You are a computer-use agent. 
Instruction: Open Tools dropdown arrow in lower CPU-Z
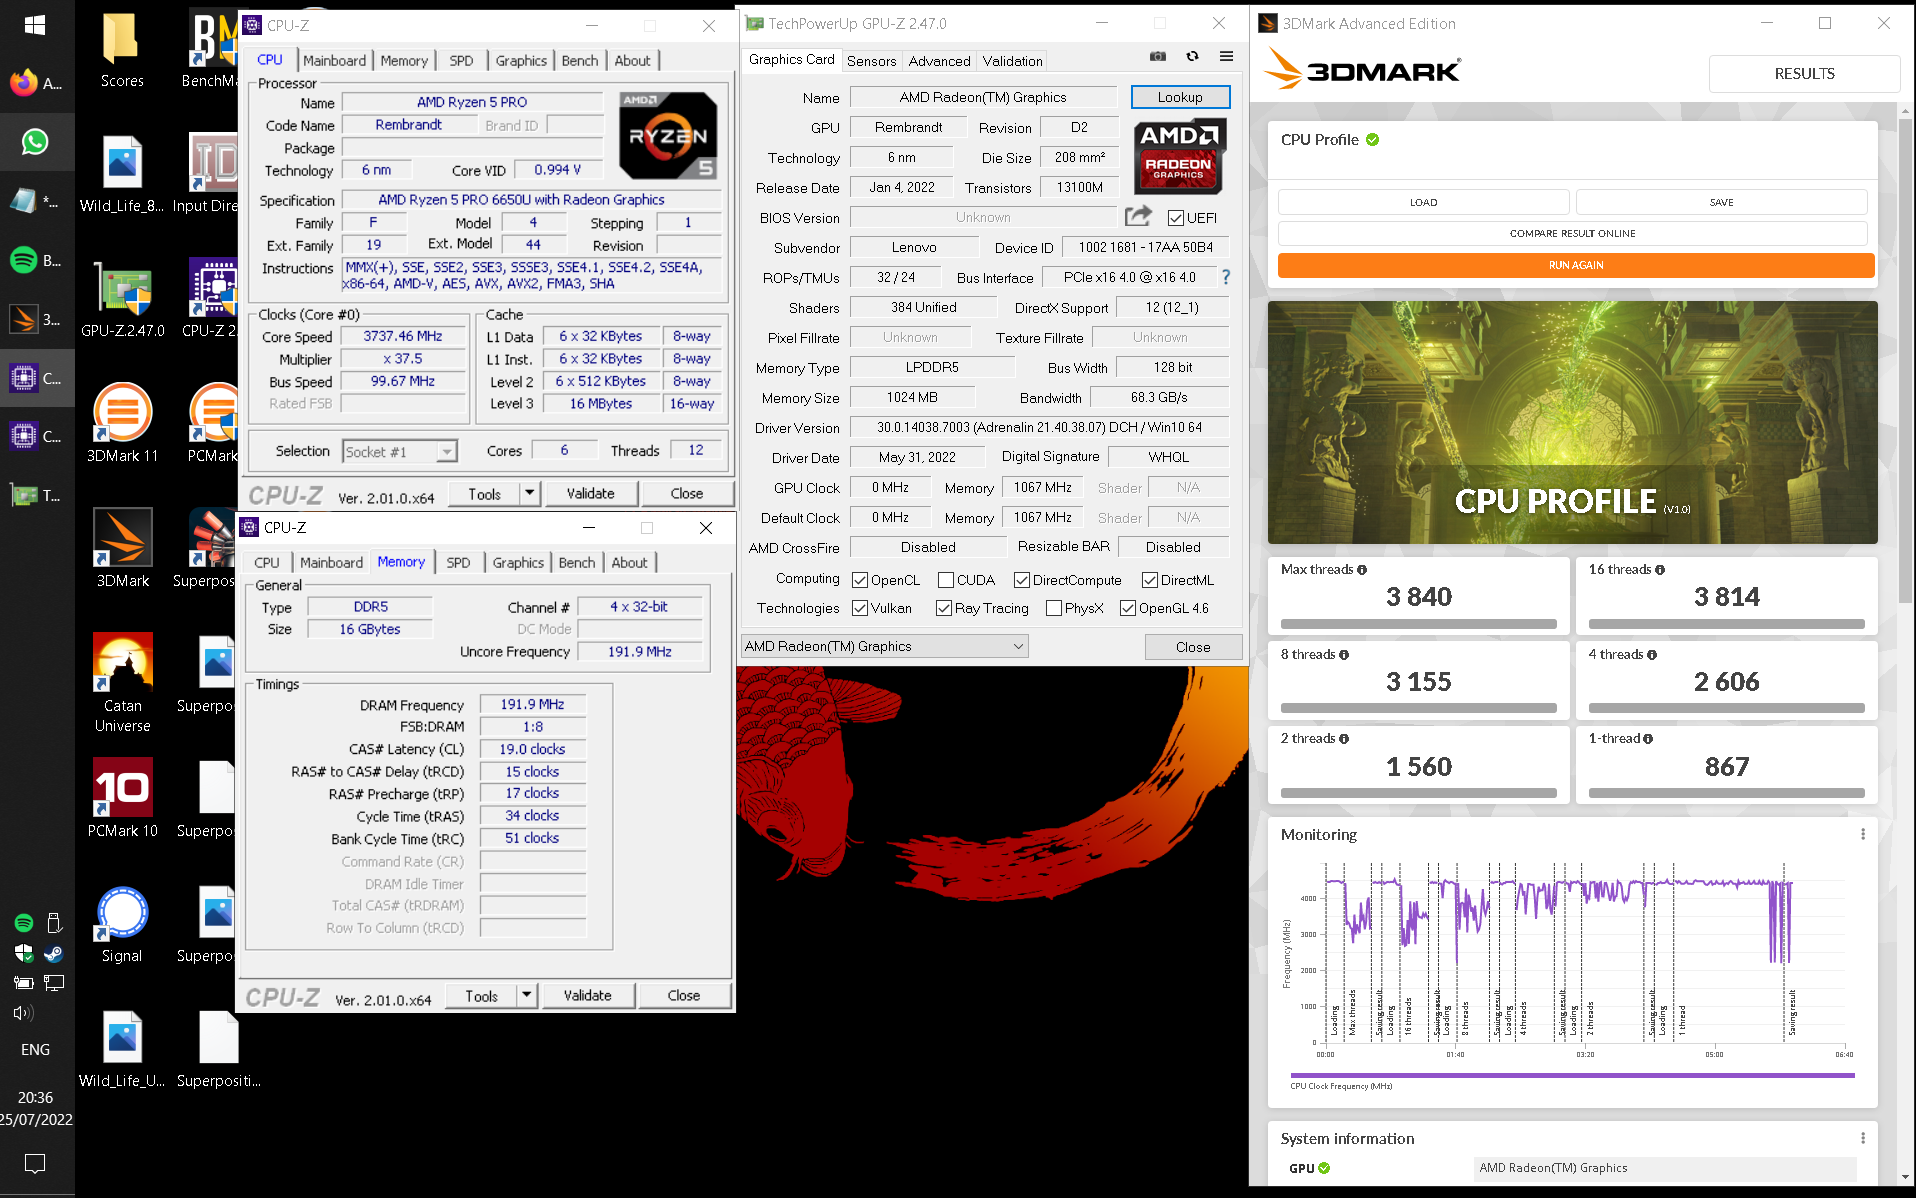tap(527, 995)
